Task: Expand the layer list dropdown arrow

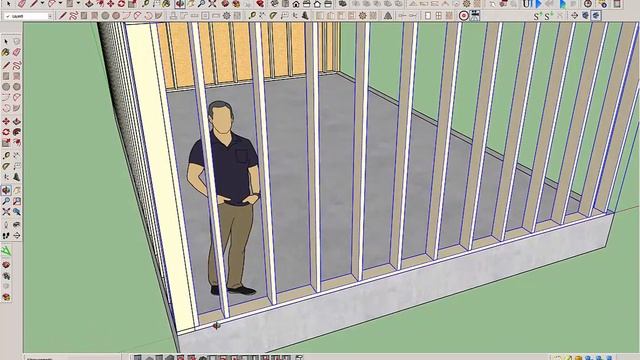Action: pyautogui.click(x=50, y=16)
